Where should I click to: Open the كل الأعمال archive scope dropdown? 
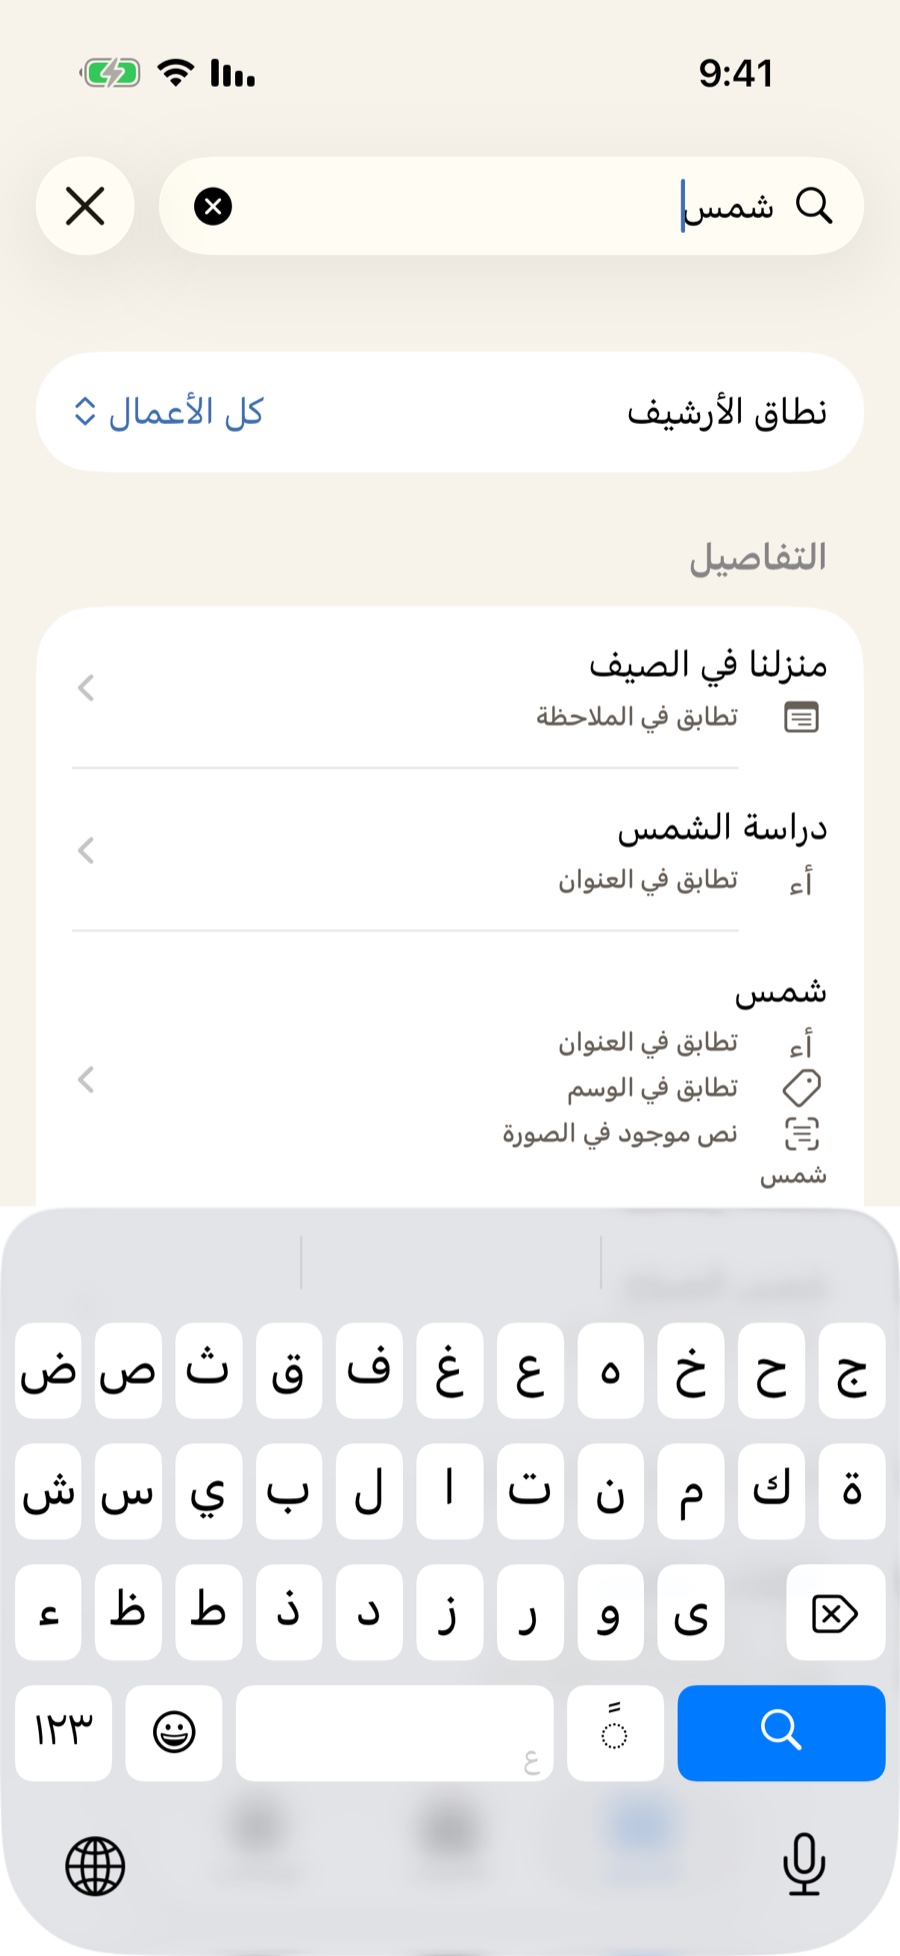(x=169, y=411)
